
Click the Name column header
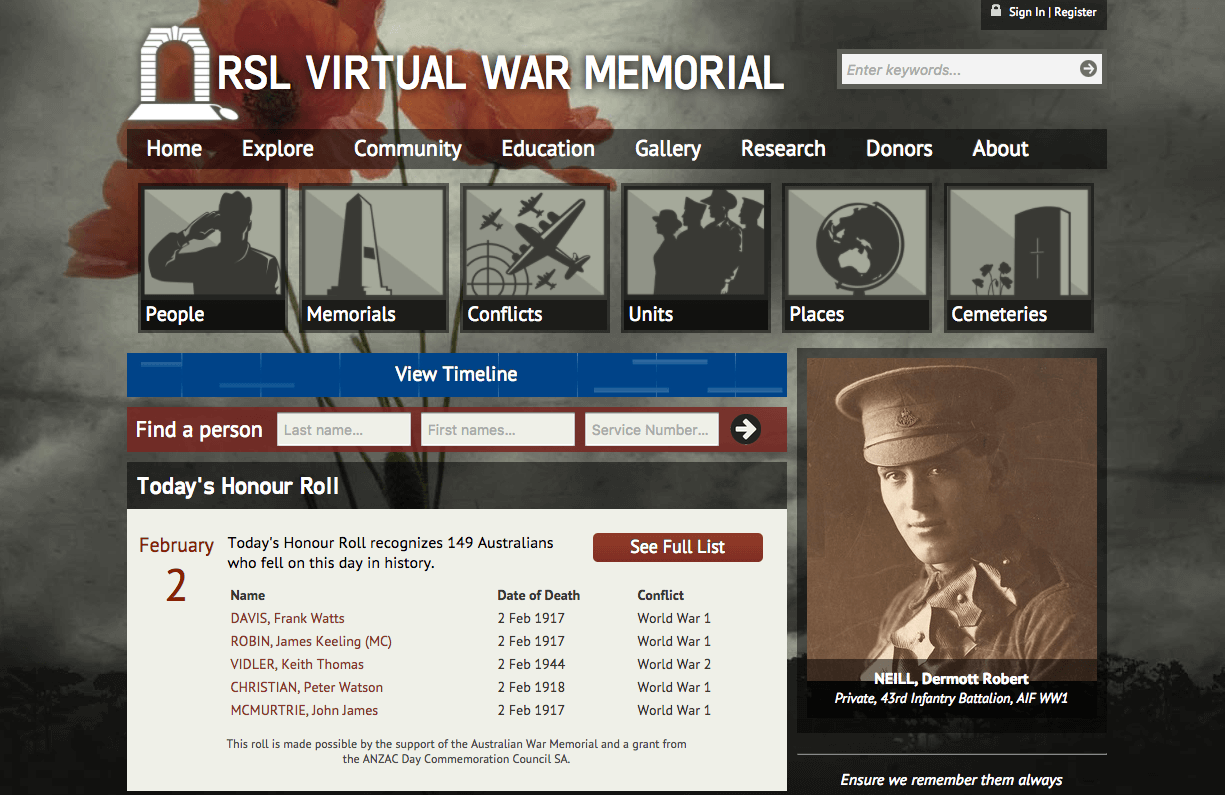pos(248,595)
